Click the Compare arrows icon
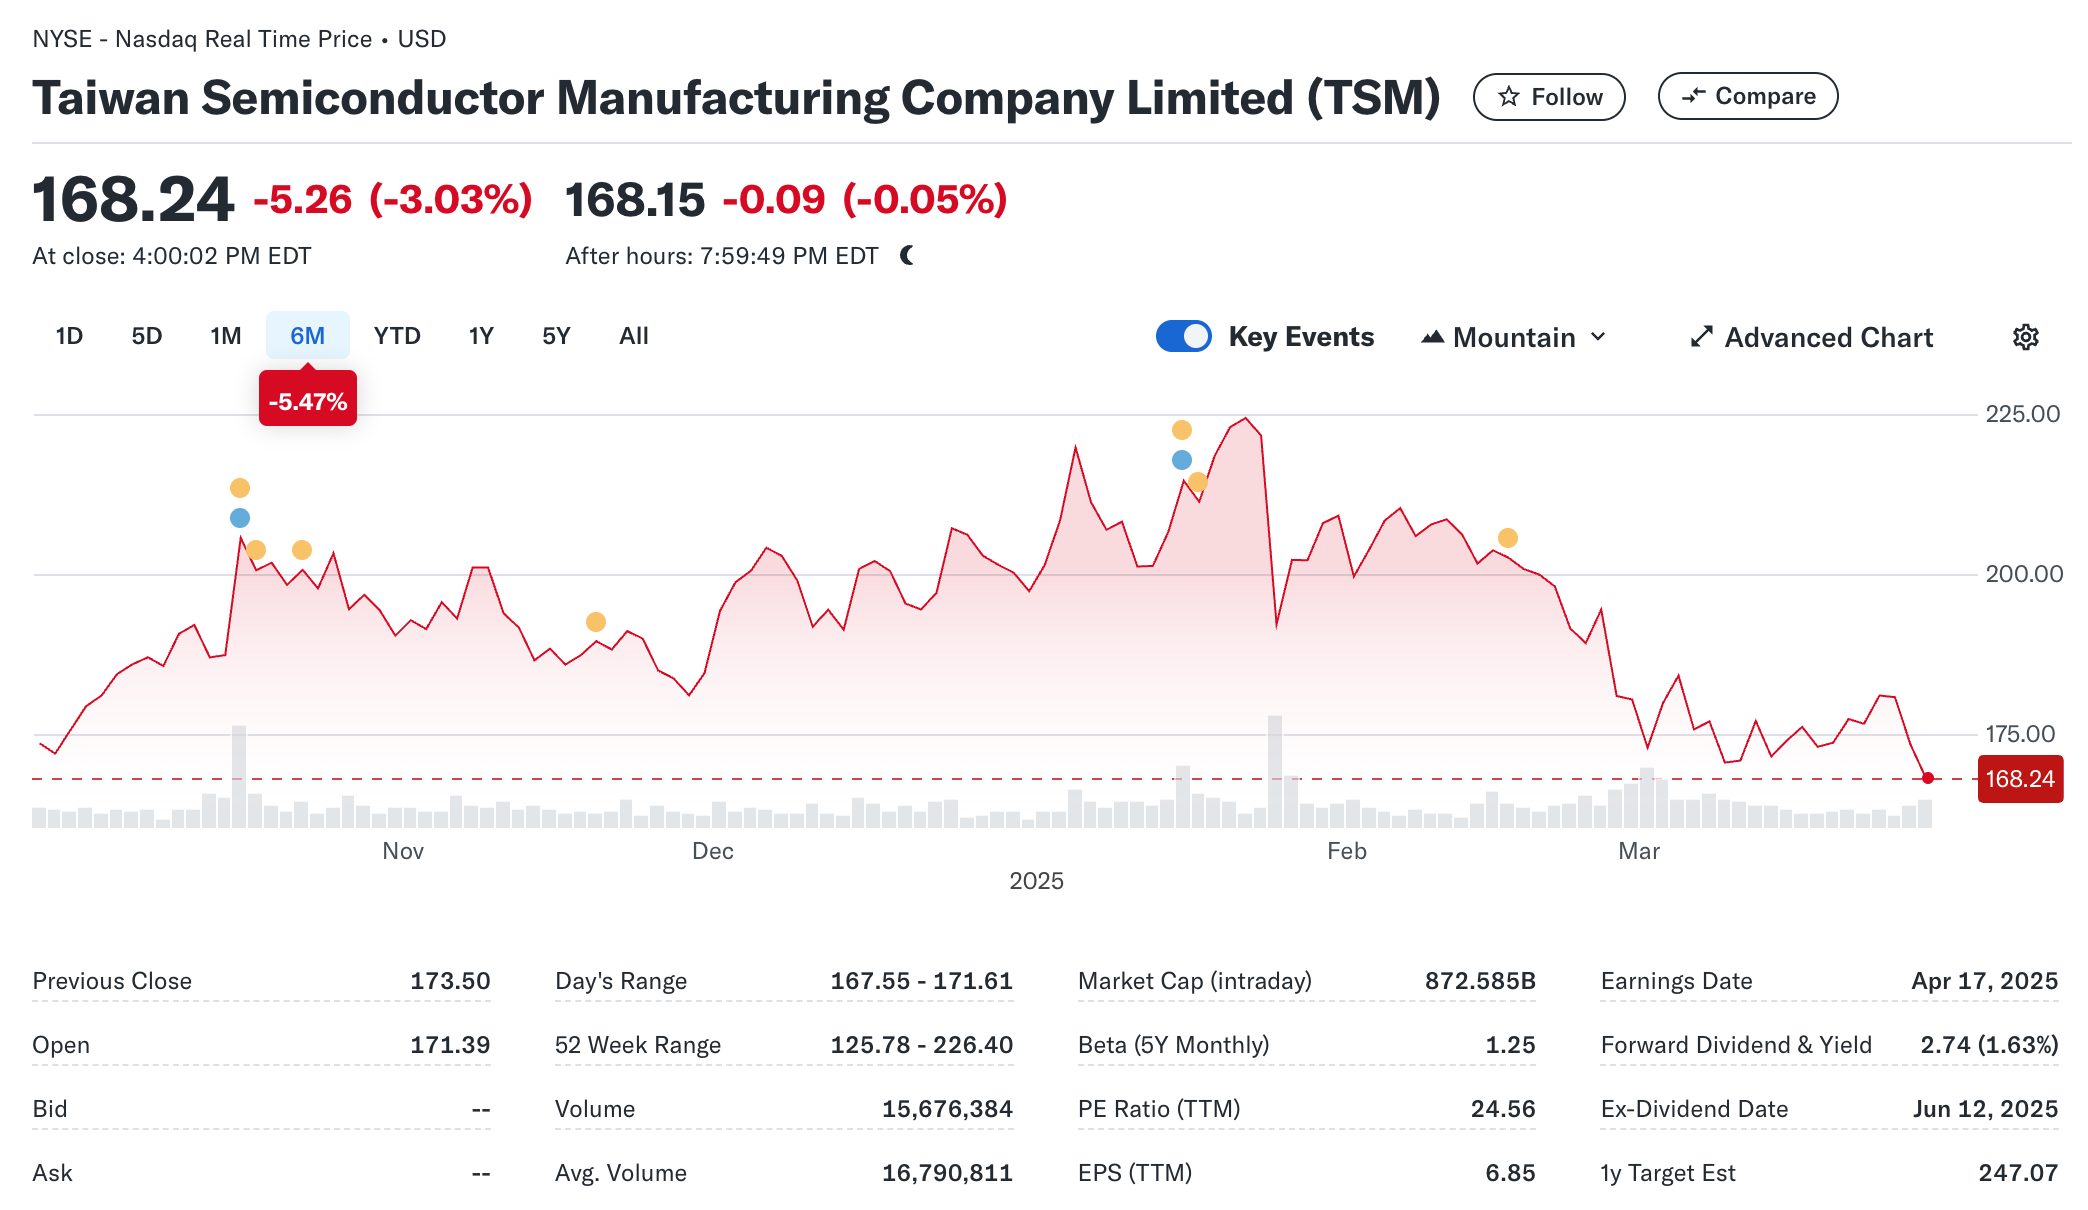Viewport: 2088px width, 1210px height. pos(1693,96)
